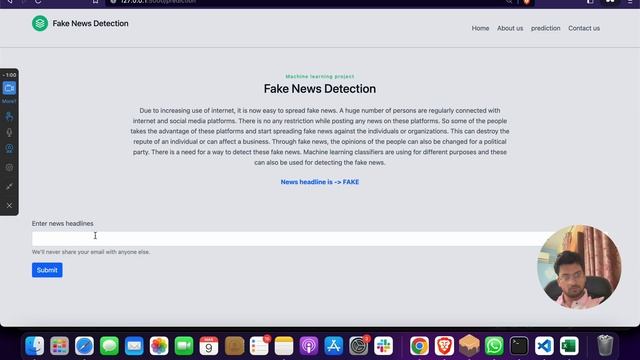The width and height of the screenshot is (640, 360).
Task: Open Google Chrome from the dock
Action: pyautogui.click(x=419, y=346)
